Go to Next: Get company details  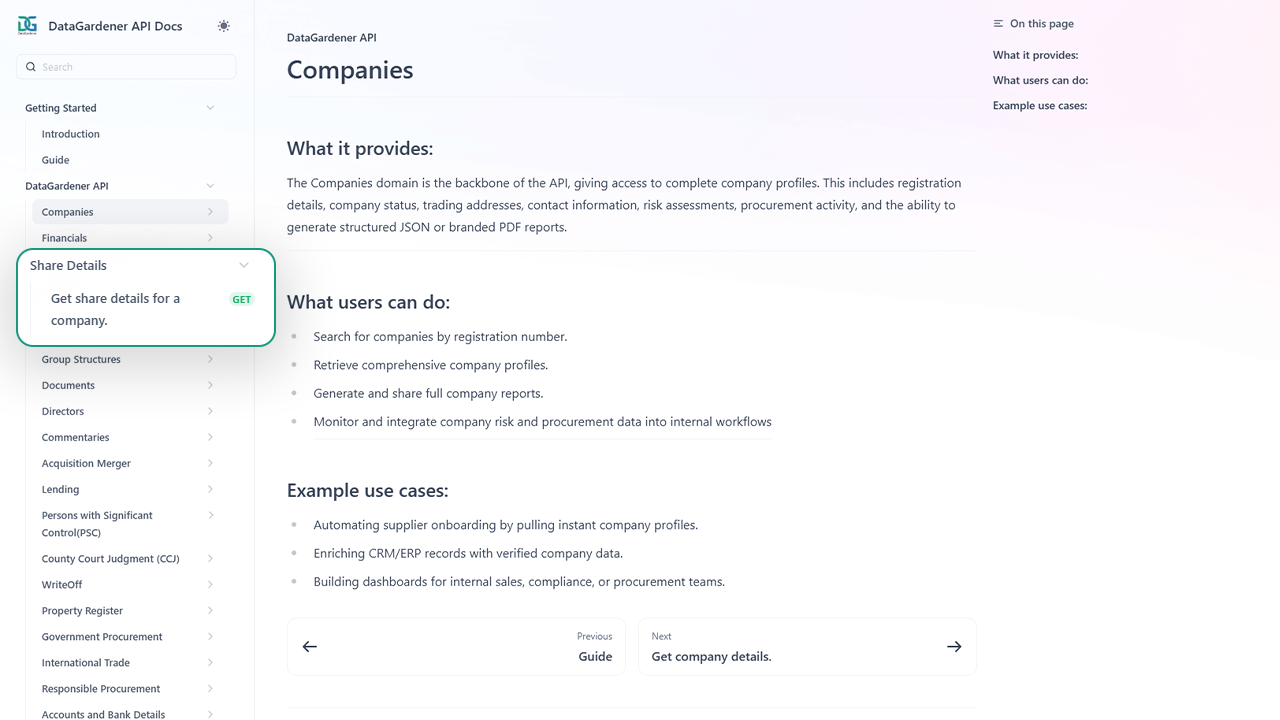click(x=711, y=657)
